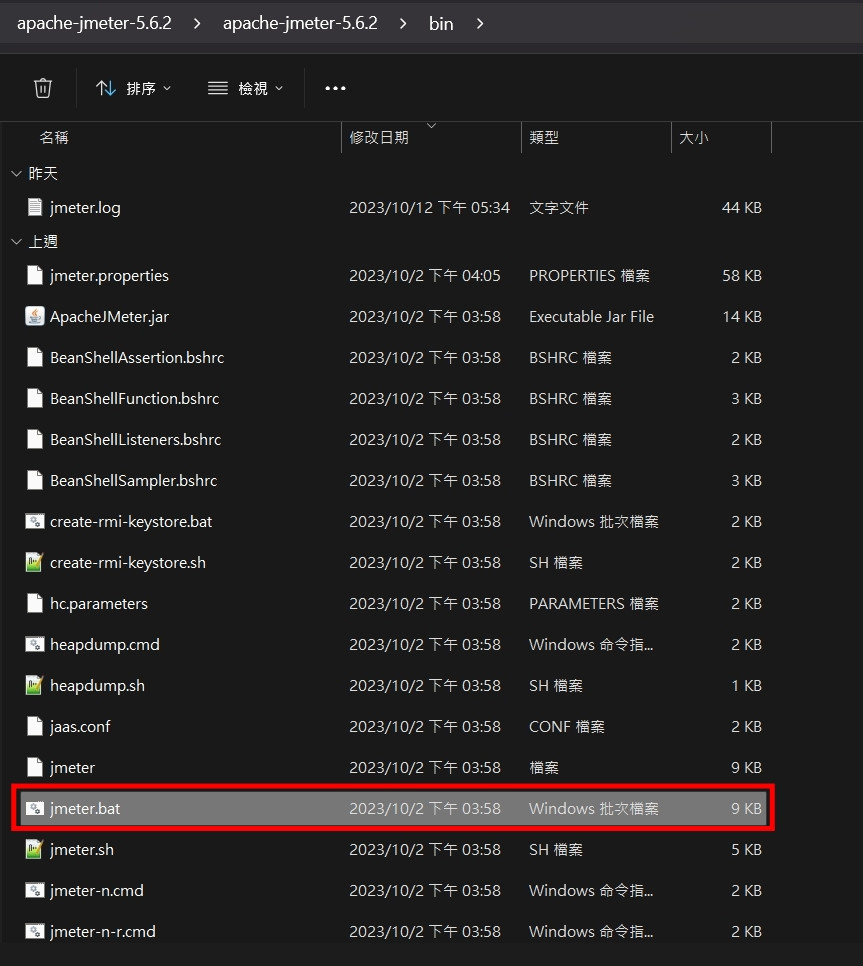
Task: Click the first apache-jmeter-5.6.2 breadcrumb
Action: click(94, 23)
